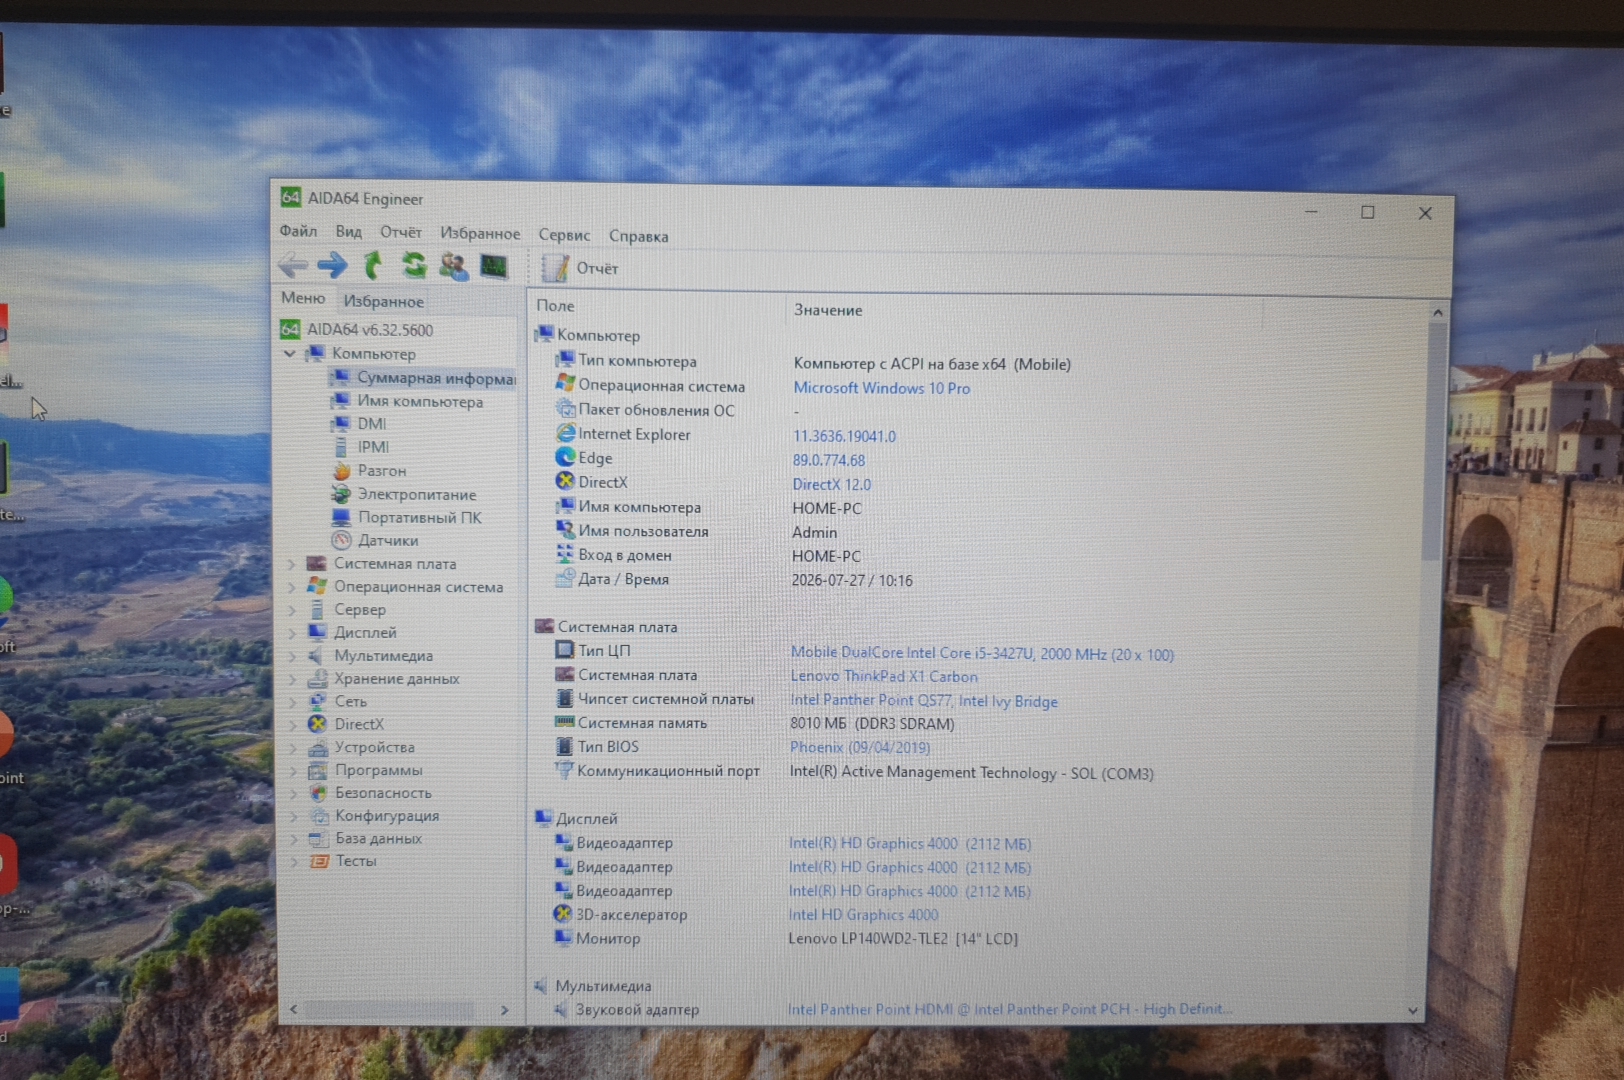Select the Дата / Время value row
This screenshot has width=1624, height=1080.
coord(852,580)
